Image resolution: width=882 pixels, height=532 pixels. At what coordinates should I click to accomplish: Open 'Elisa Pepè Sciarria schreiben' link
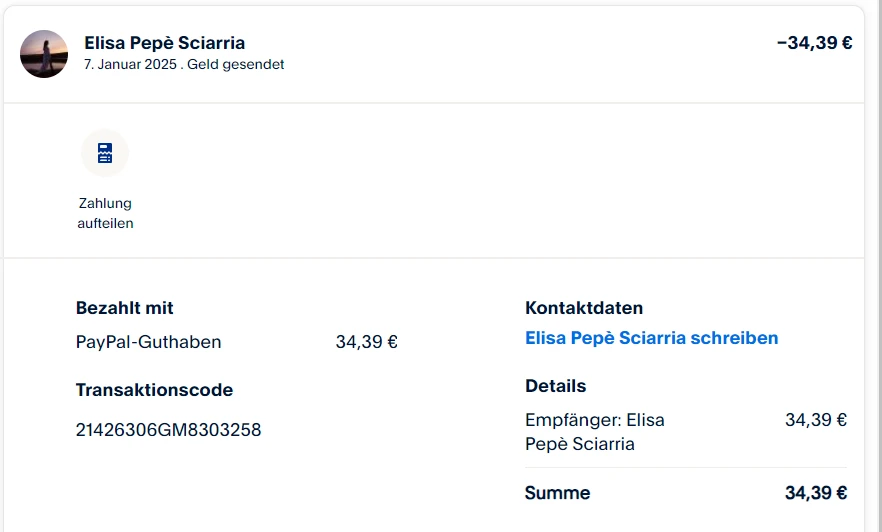click(x=651, y=338)
